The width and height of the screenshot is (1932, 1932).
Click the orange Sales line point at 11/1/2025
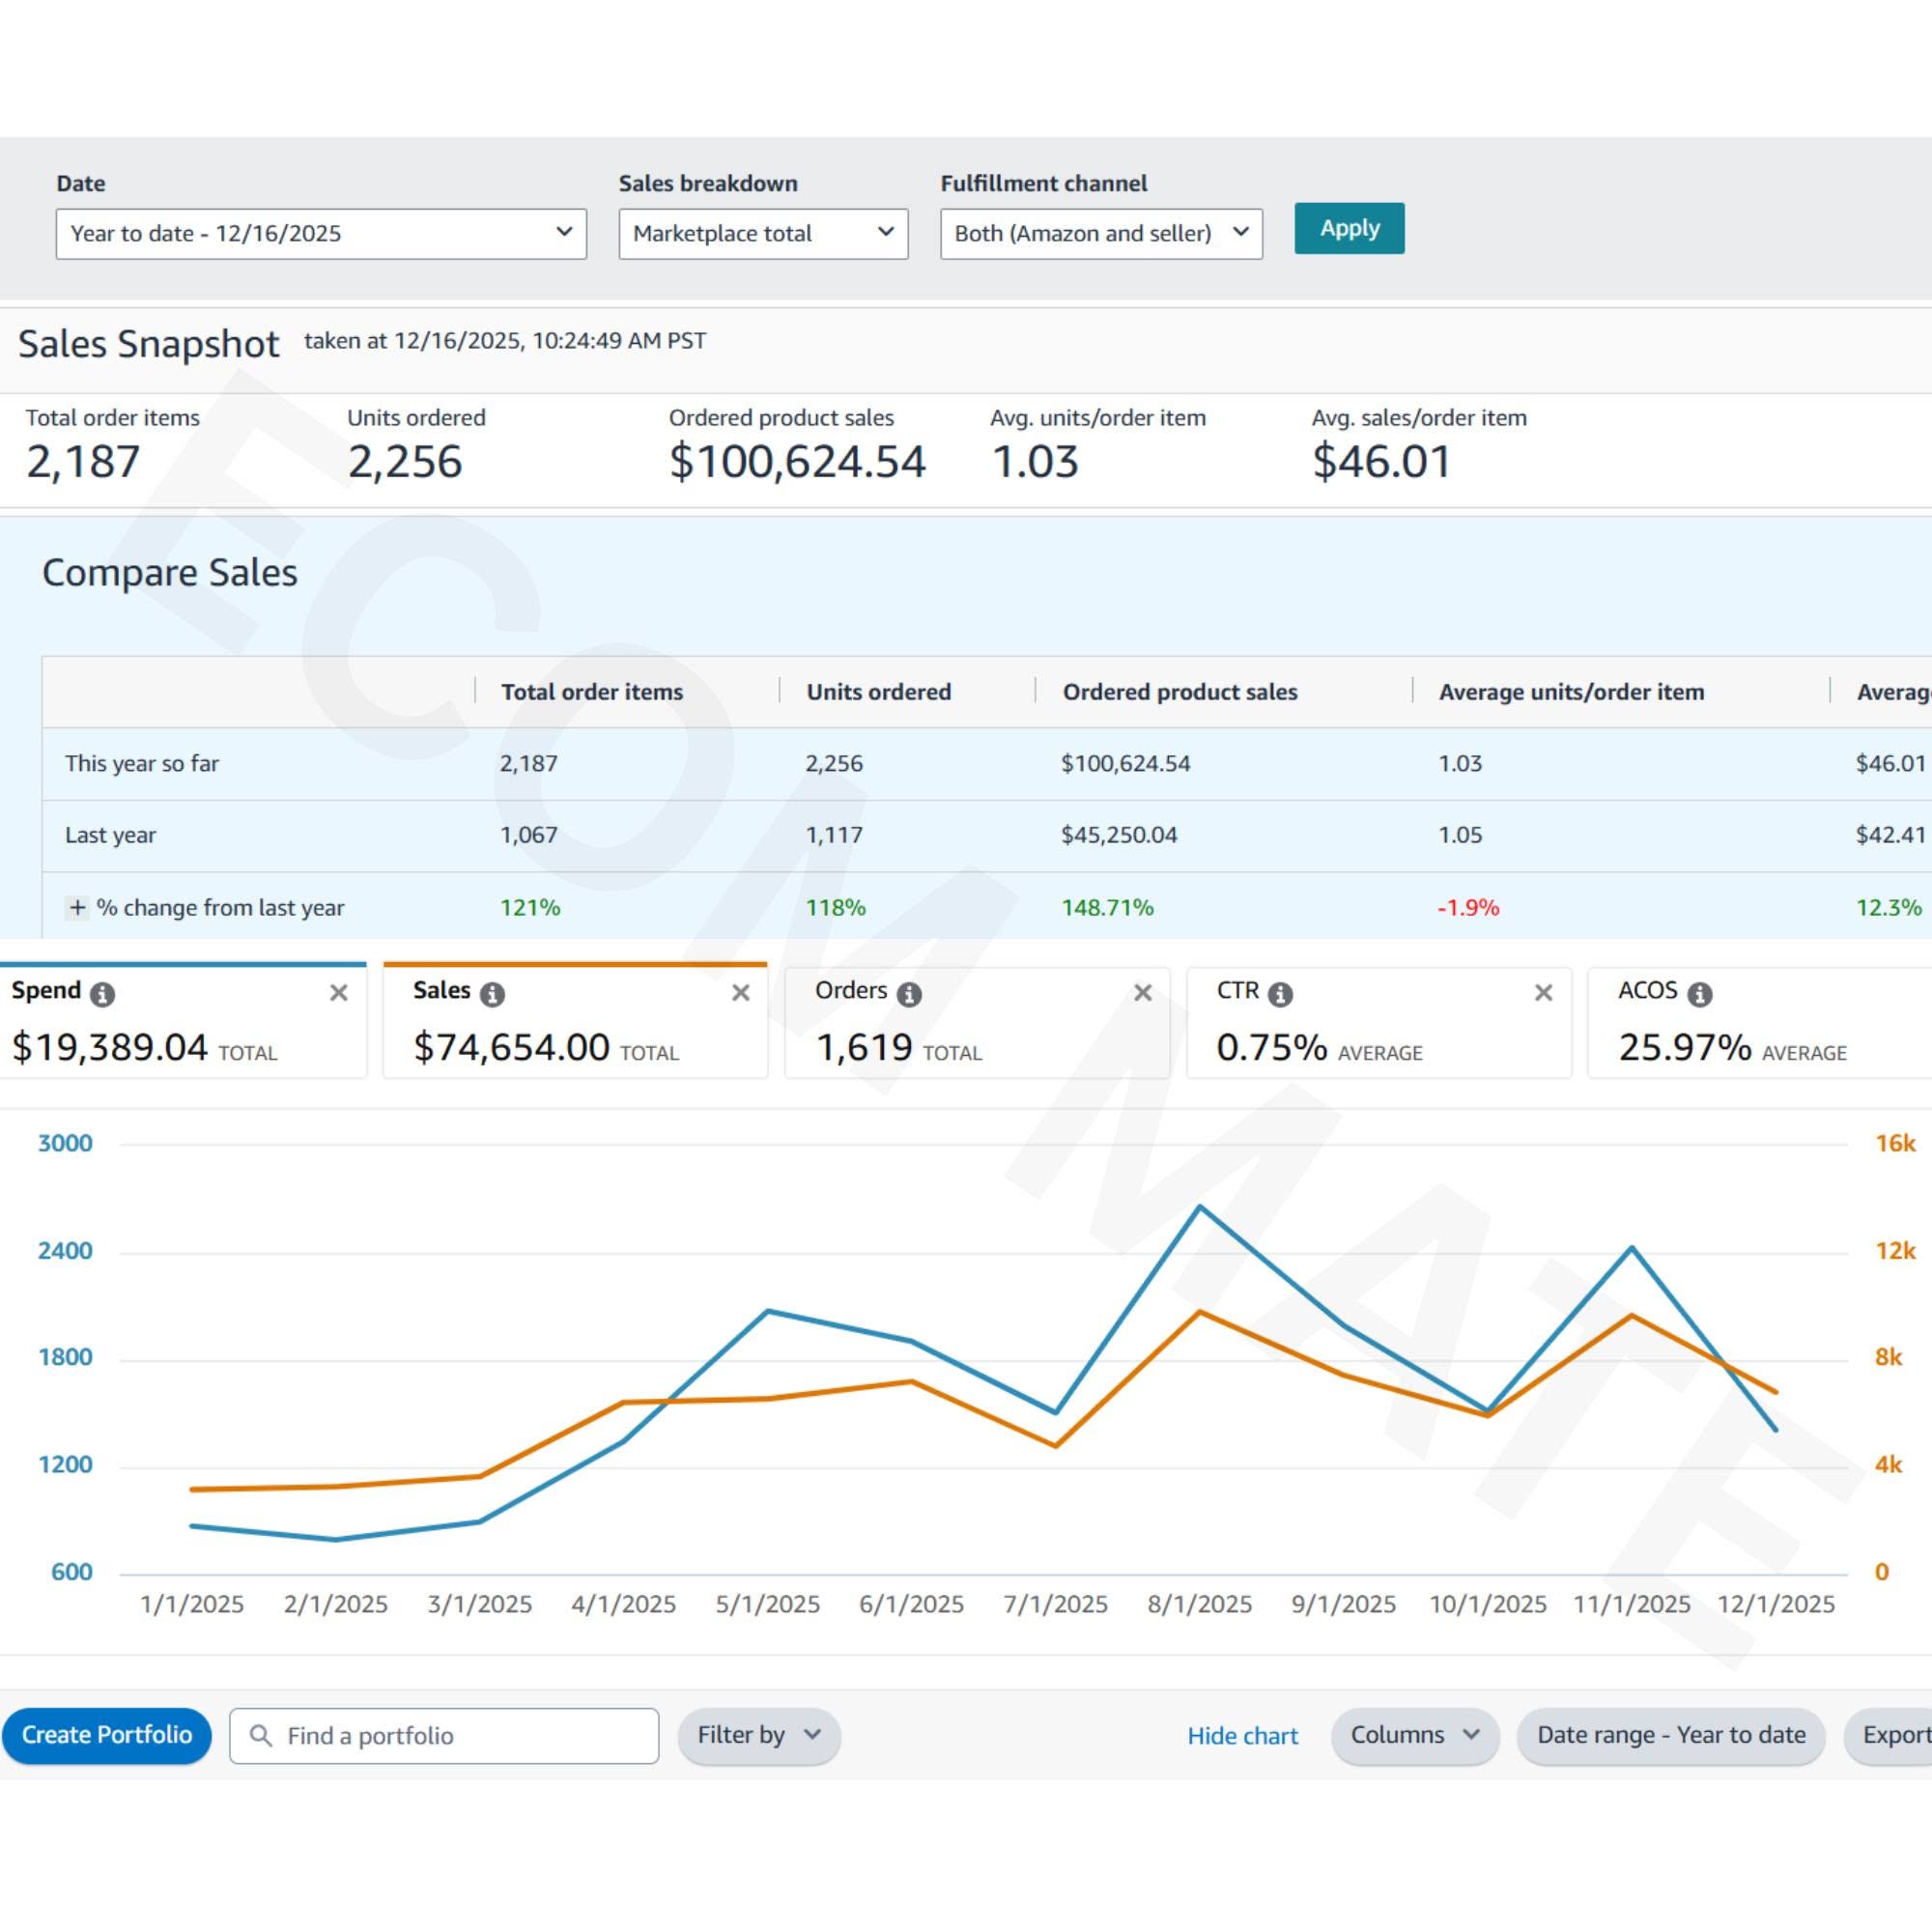pyautogui.click(x=1632, y=1316)
